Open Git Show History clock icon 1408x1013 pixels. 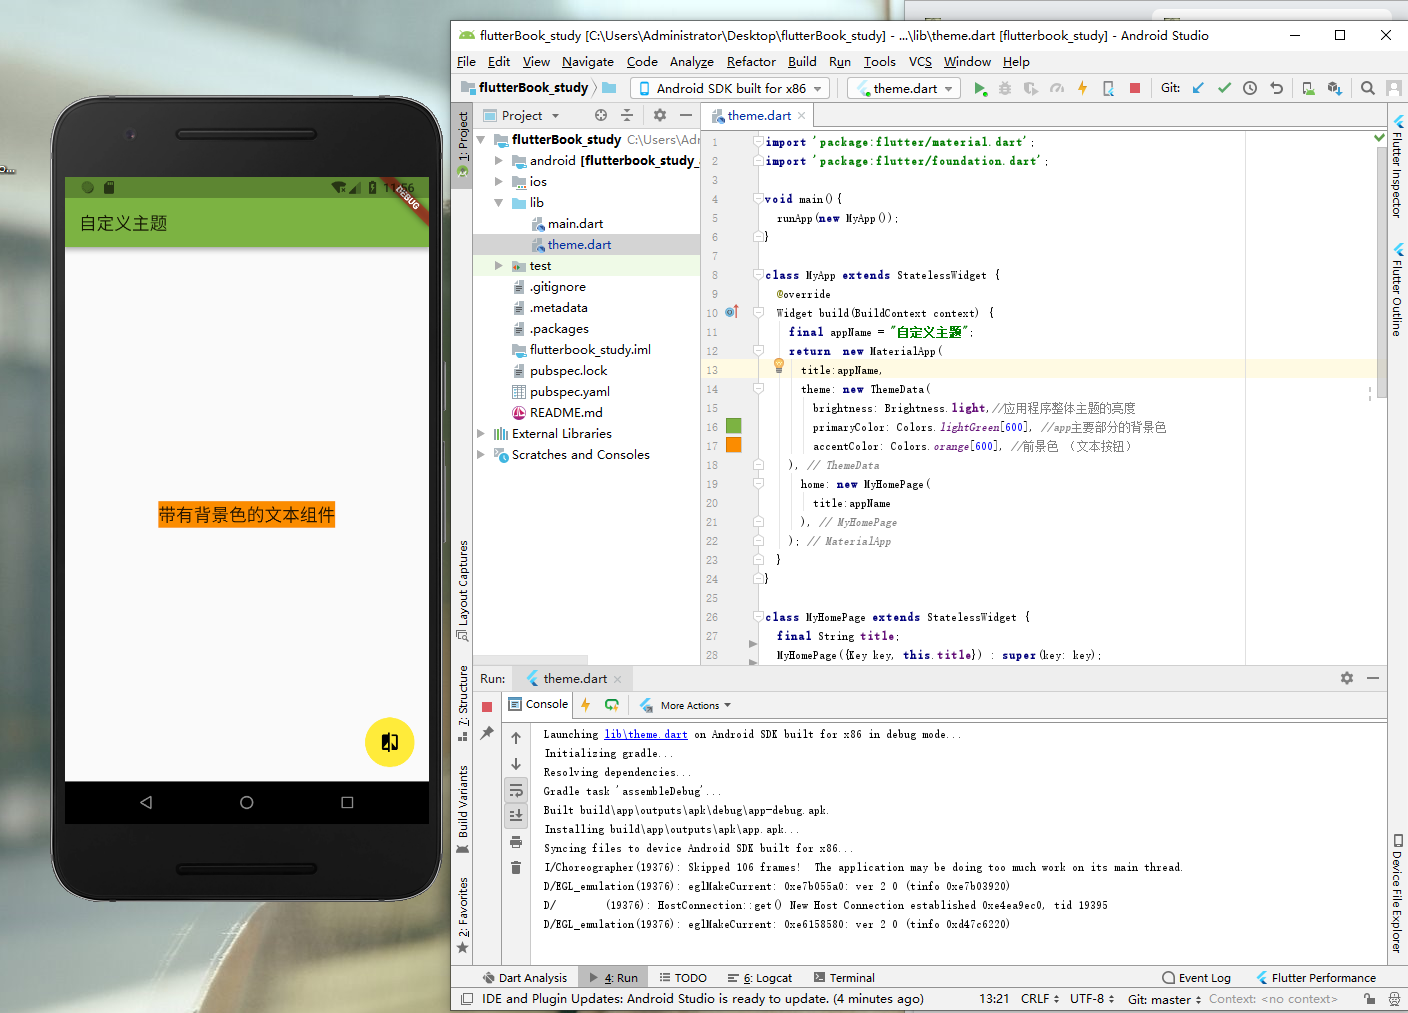1250,88
